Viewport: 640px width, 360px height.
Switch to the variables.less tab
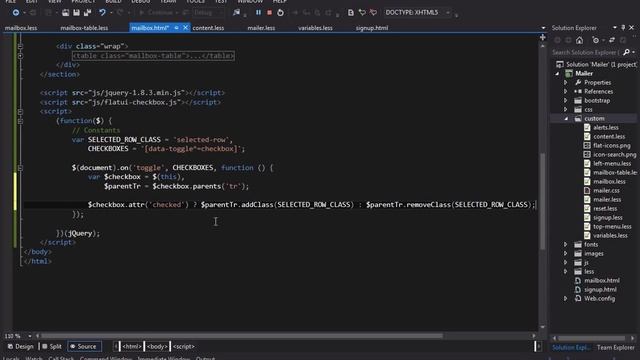315,28
